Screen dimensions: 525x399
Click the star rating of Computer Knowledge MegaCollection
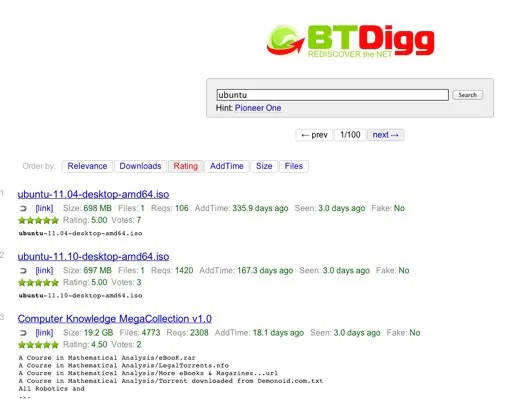(39, 345)
